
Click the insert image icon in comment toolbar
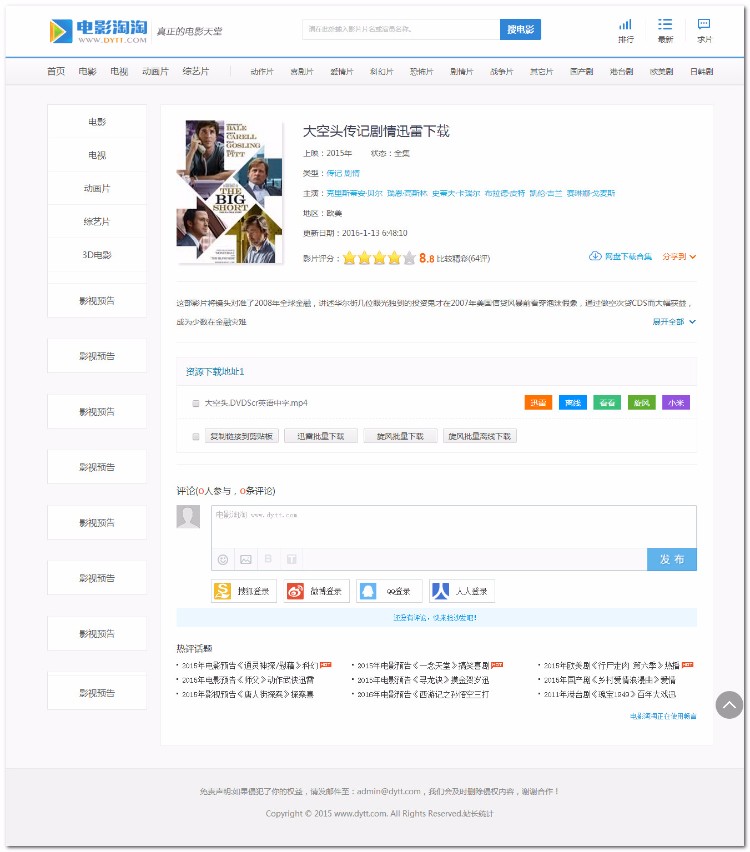(246, 559)
